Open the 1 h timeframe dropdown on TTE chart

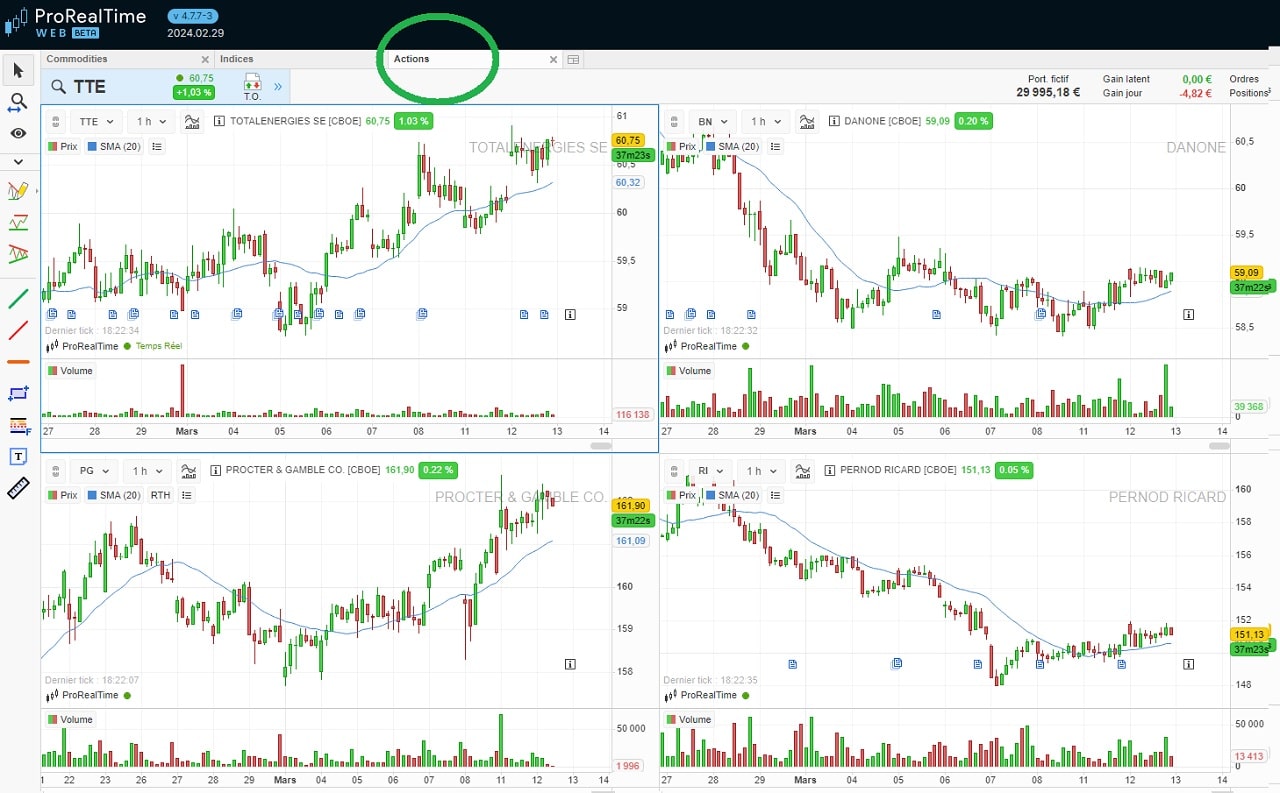pyautogui.click(x=151, y=121)
